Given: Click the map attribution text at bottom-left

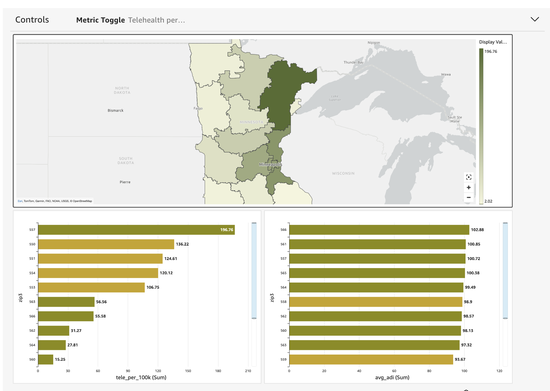Looking at the screenshot, I should coord(55,201).
